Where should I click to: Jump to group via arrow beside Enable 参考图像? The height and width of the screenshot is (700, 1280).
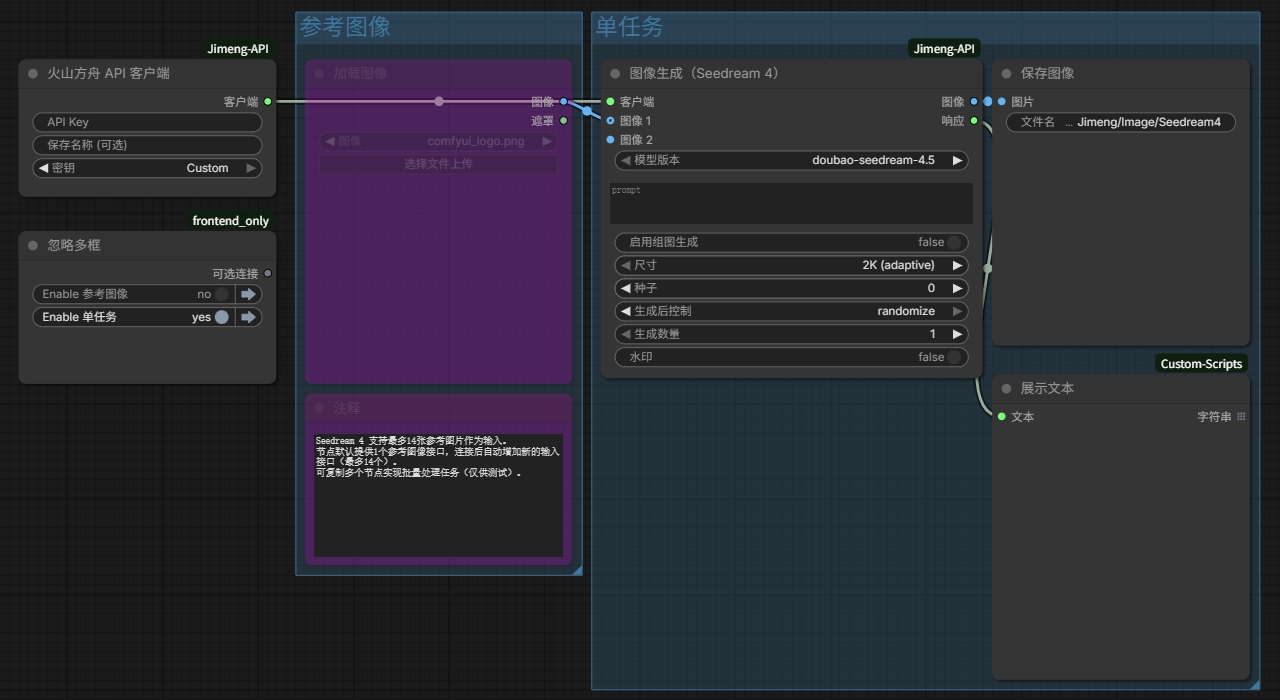click(x=249, y=294)
